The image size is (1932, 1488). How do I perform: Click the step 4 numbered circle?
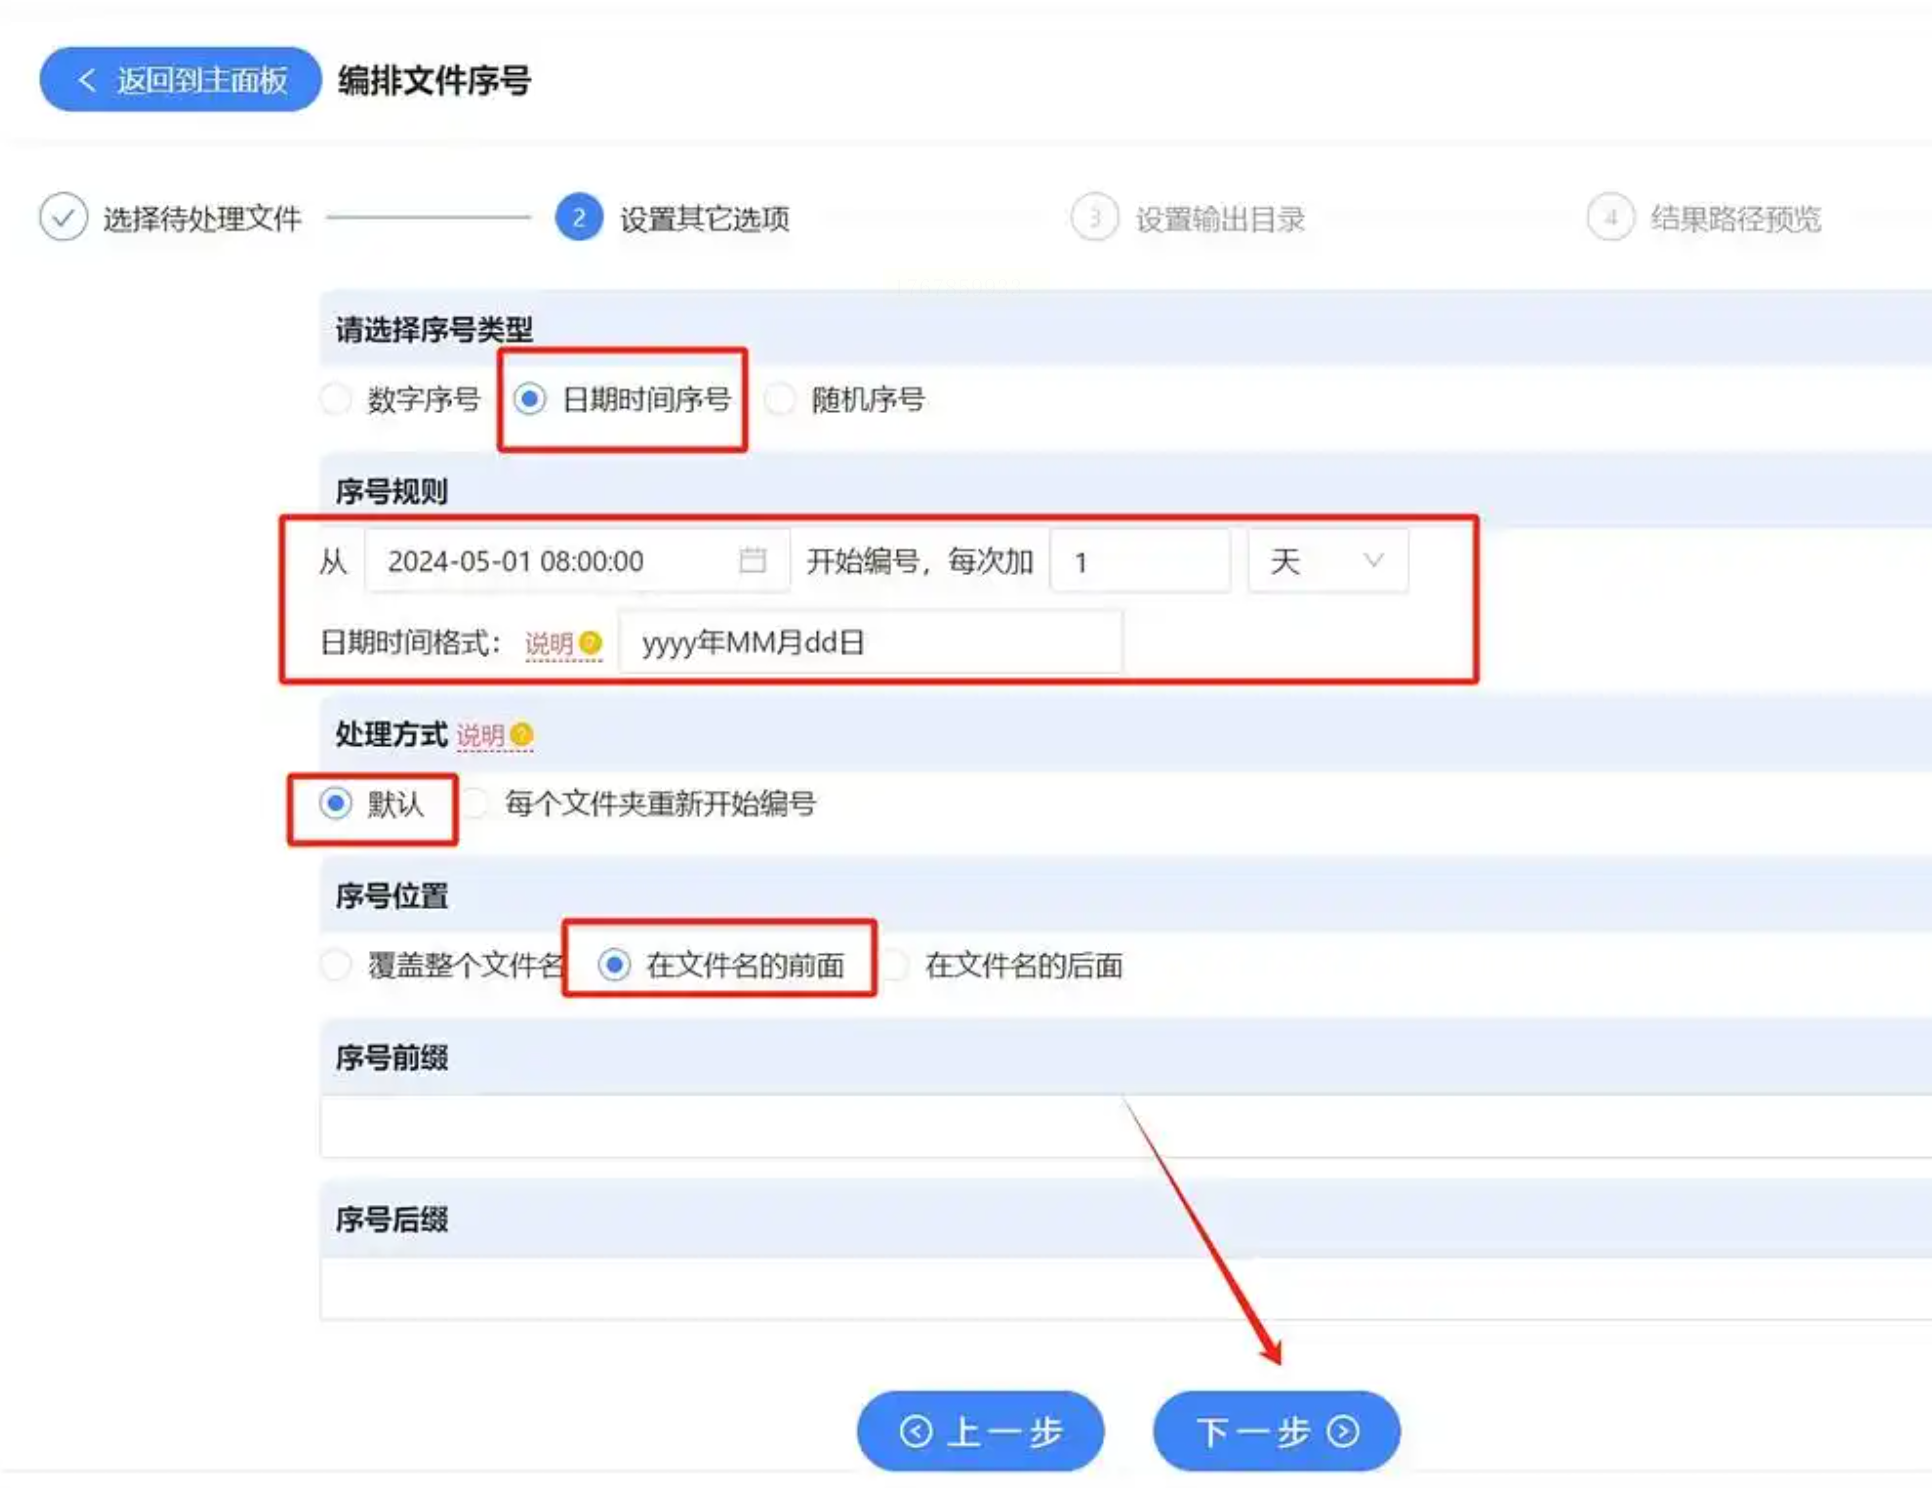(1610, 217)
